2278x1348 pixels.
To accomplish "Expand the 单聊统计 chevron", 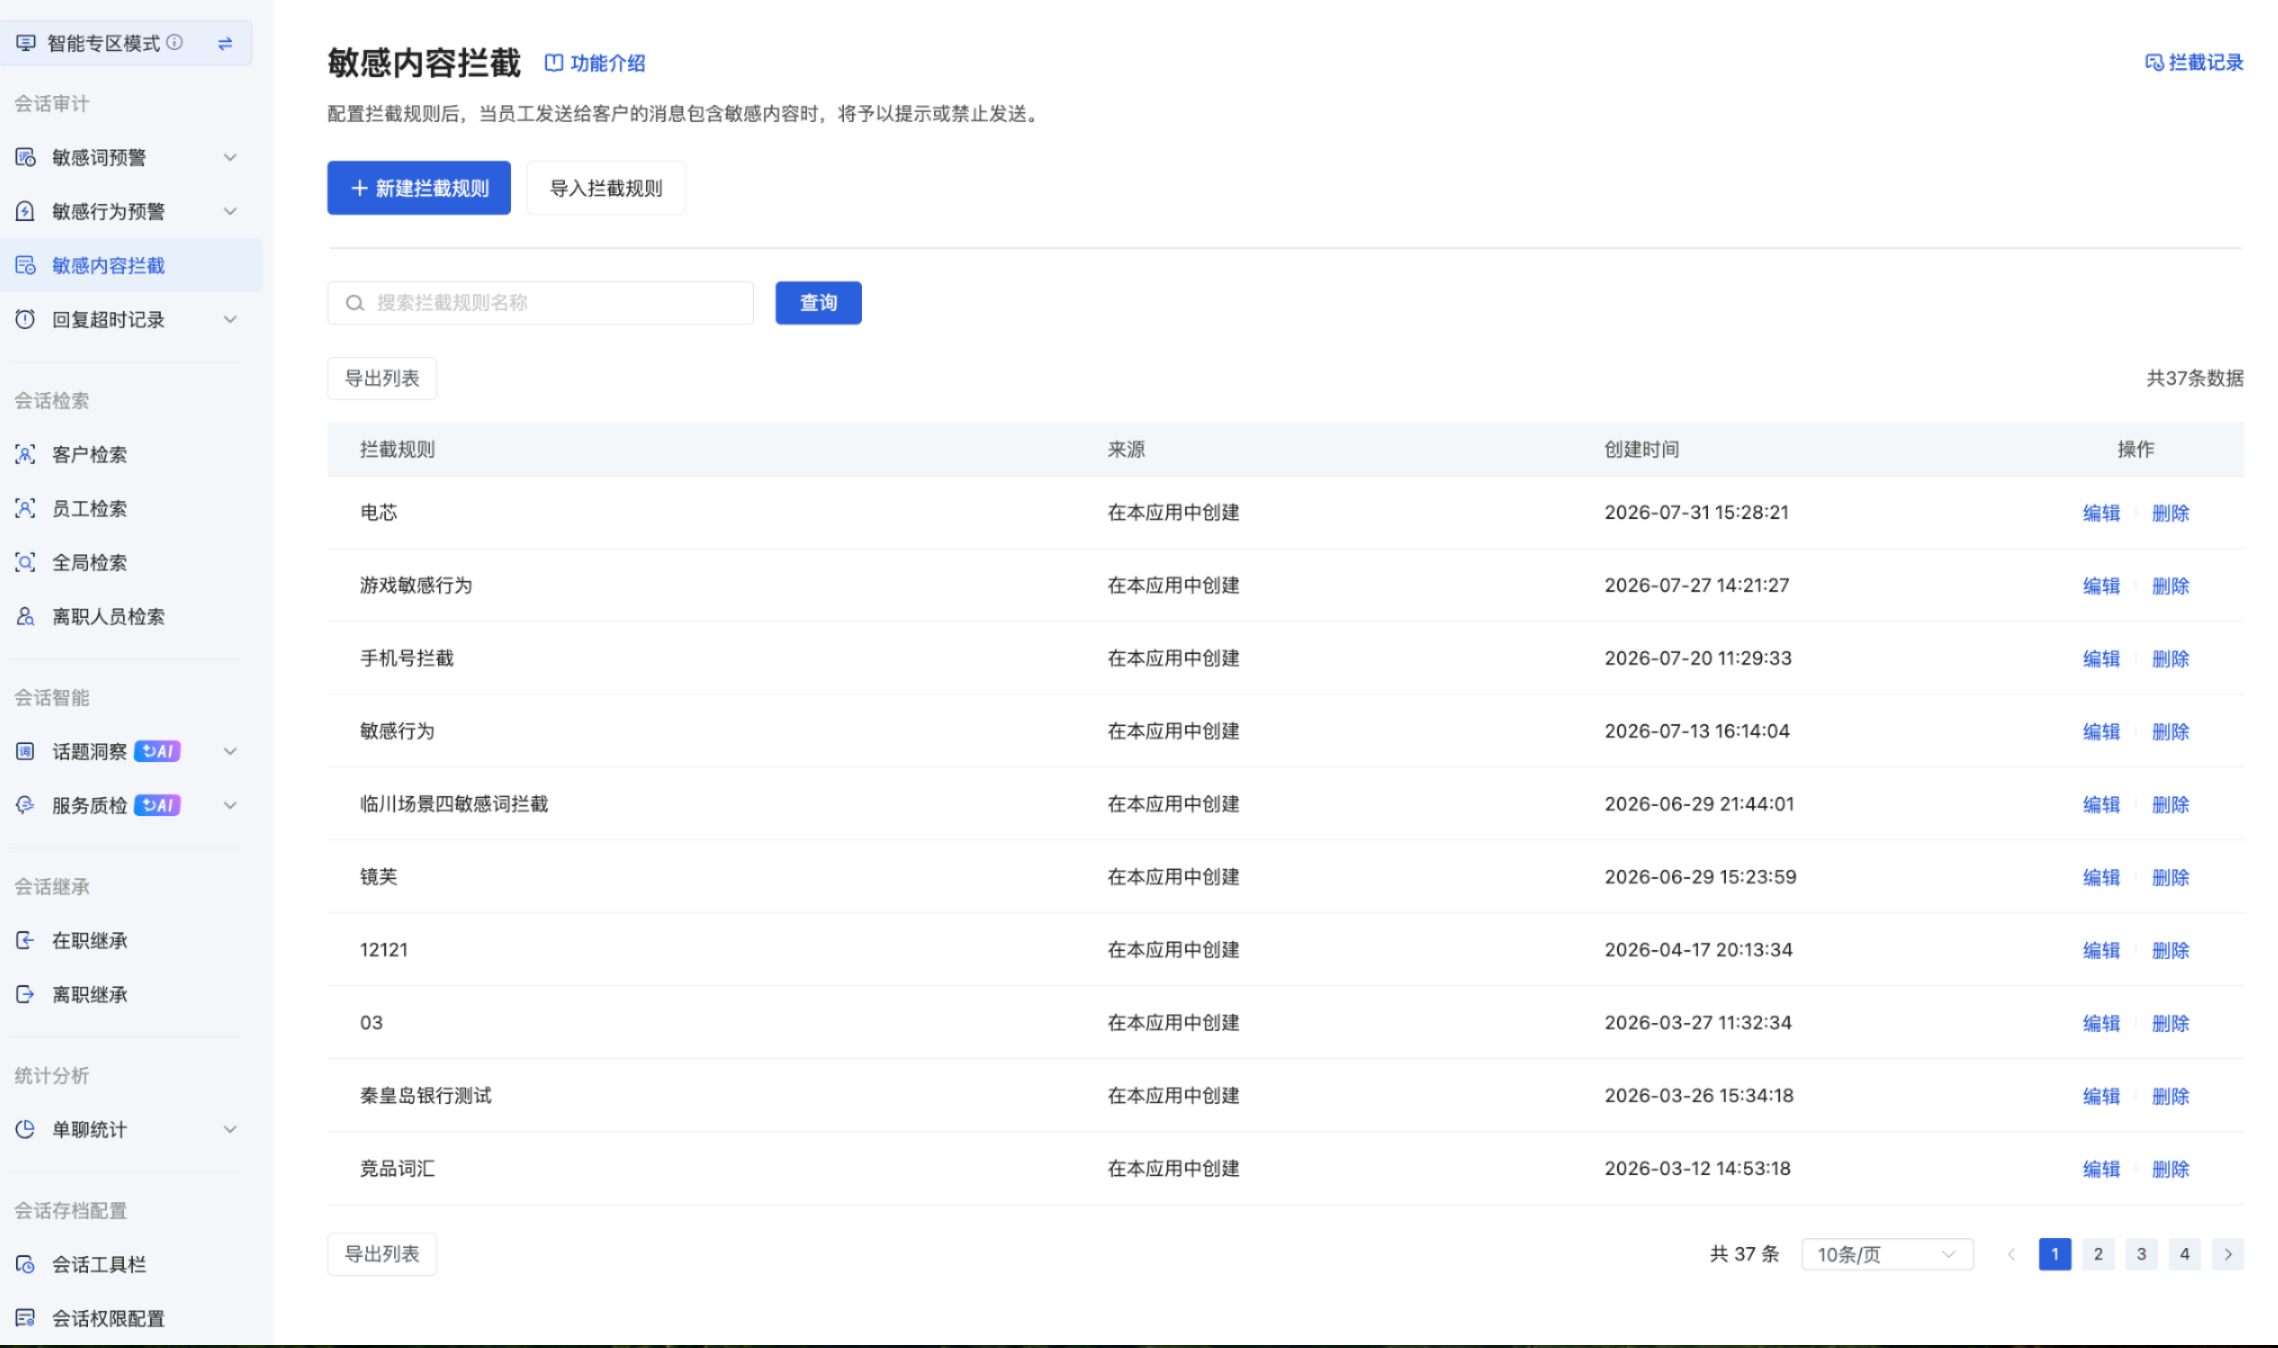I will click(x=230, y=1129).
